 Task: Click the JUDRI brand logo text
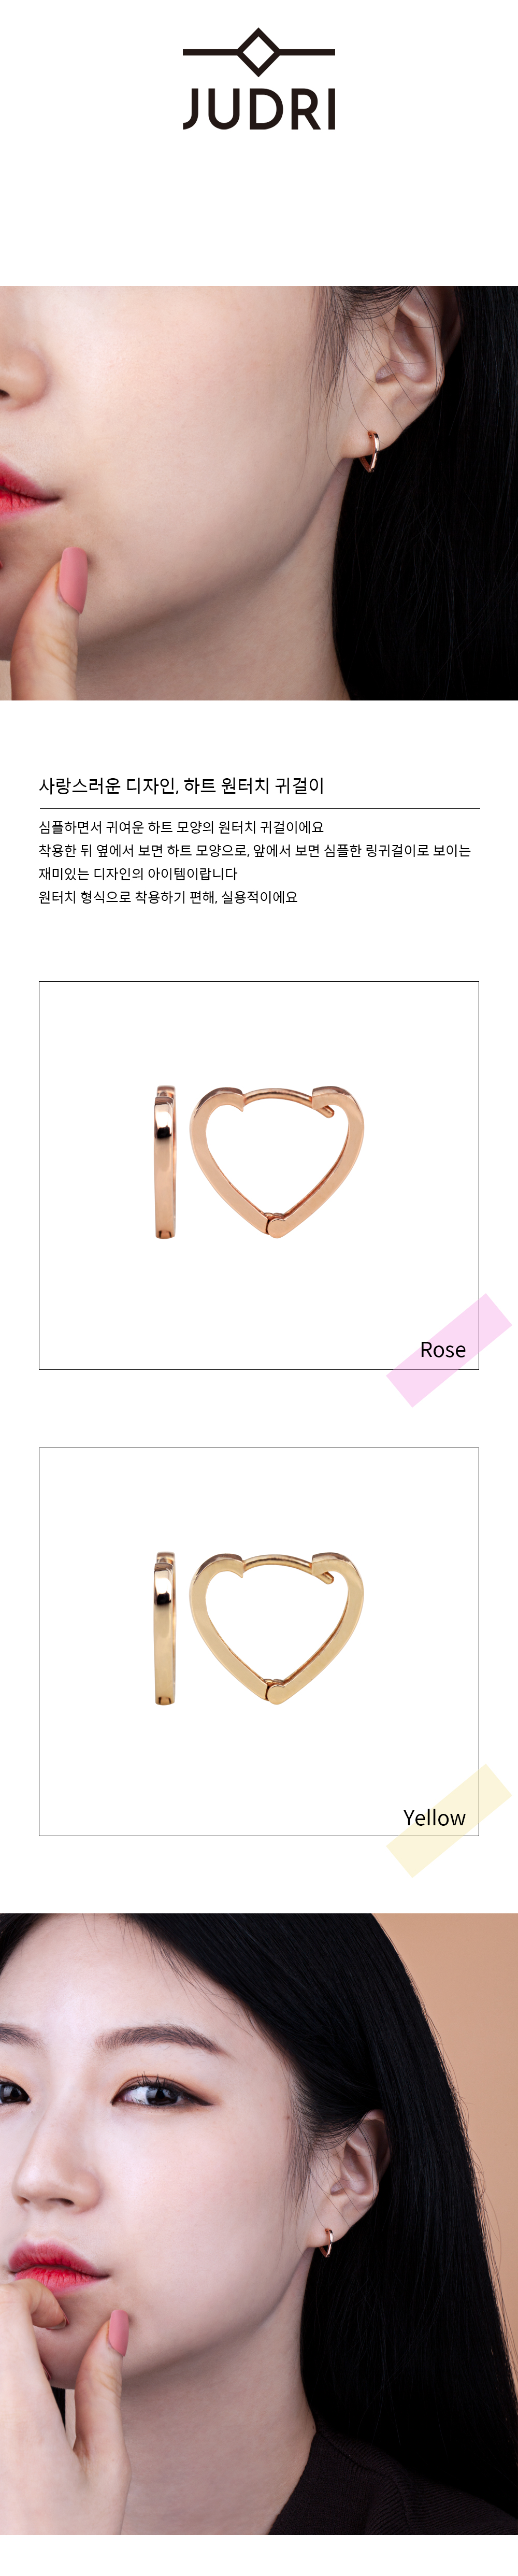[x=259, y=110]
